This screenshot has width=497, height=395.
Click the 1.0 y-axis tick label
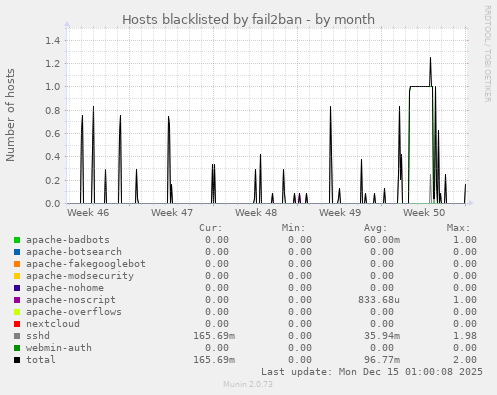(x=53, y=87)
